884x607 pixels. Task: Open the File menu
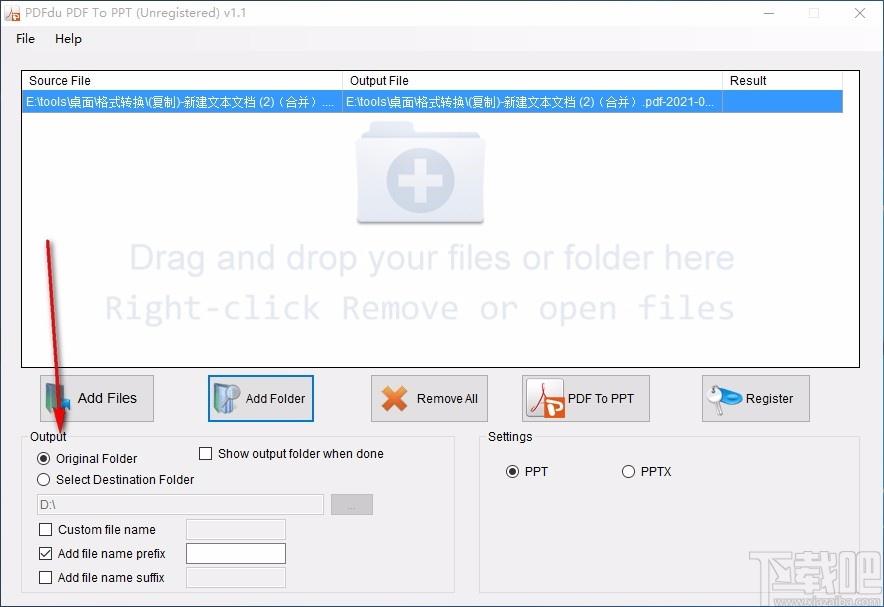tap(25, 39)
